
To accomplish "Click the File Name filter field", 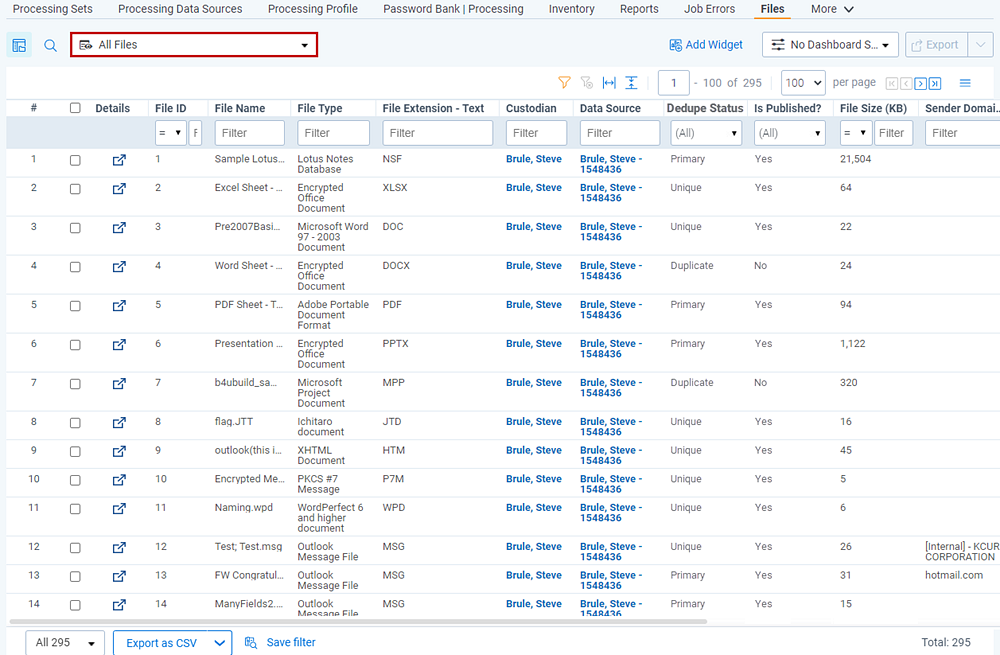I will tap(249, 133).
